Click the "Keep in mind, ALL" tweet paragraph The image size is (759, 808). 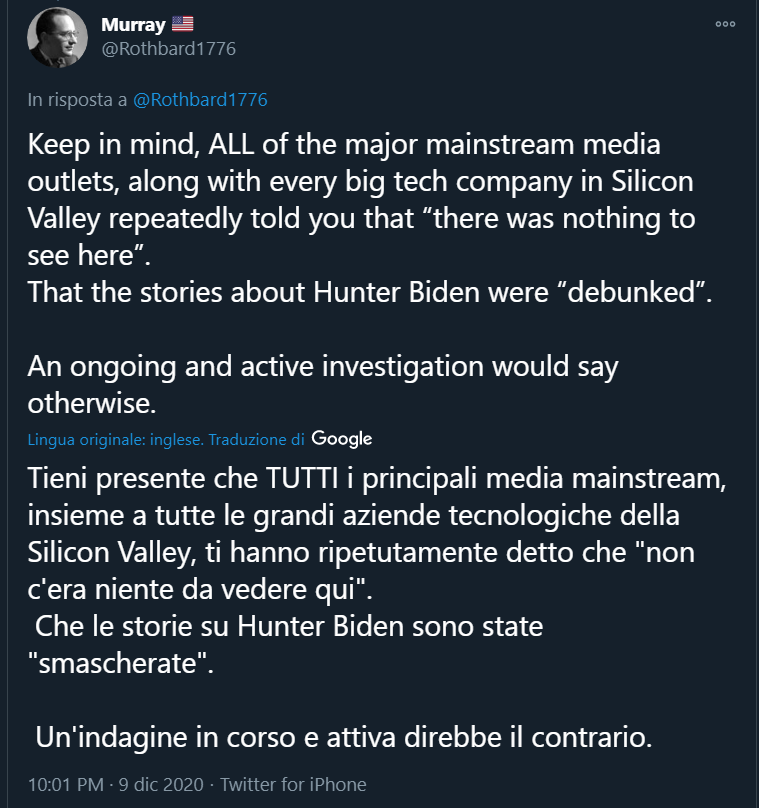(362, 199)
